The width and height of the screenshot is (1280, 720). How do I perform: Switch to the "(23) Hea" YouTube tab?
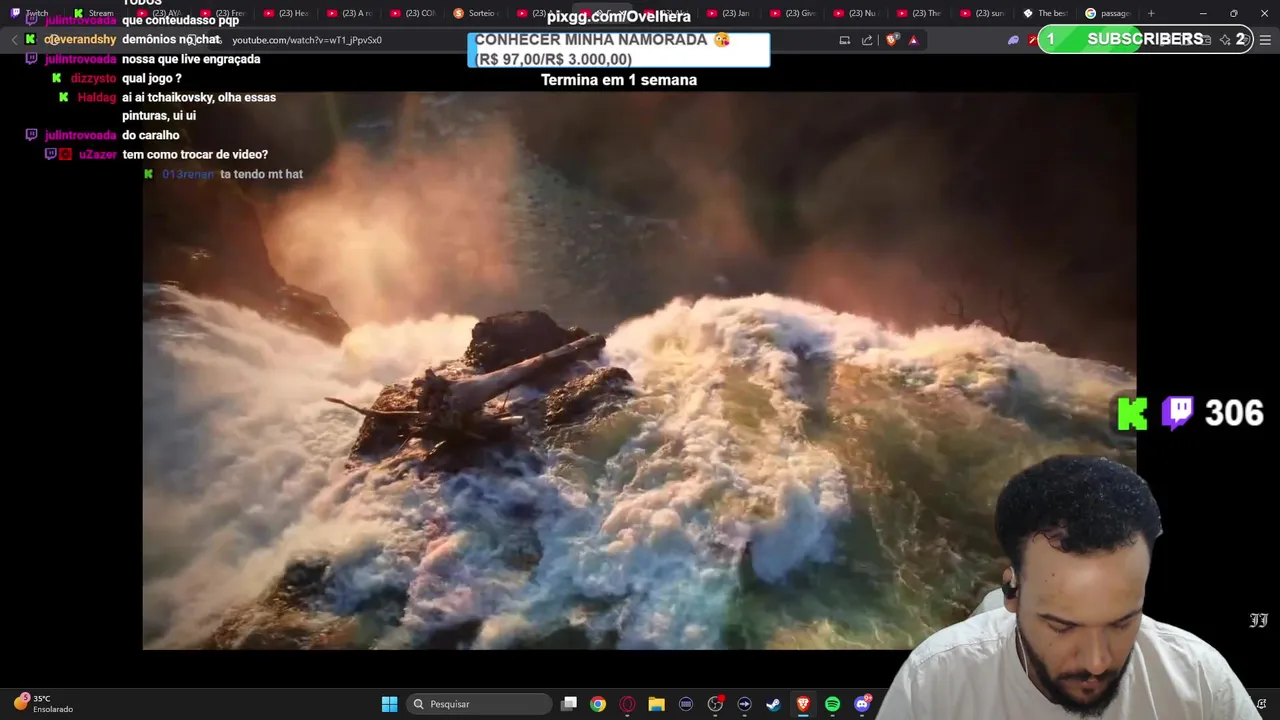point(286,13)
